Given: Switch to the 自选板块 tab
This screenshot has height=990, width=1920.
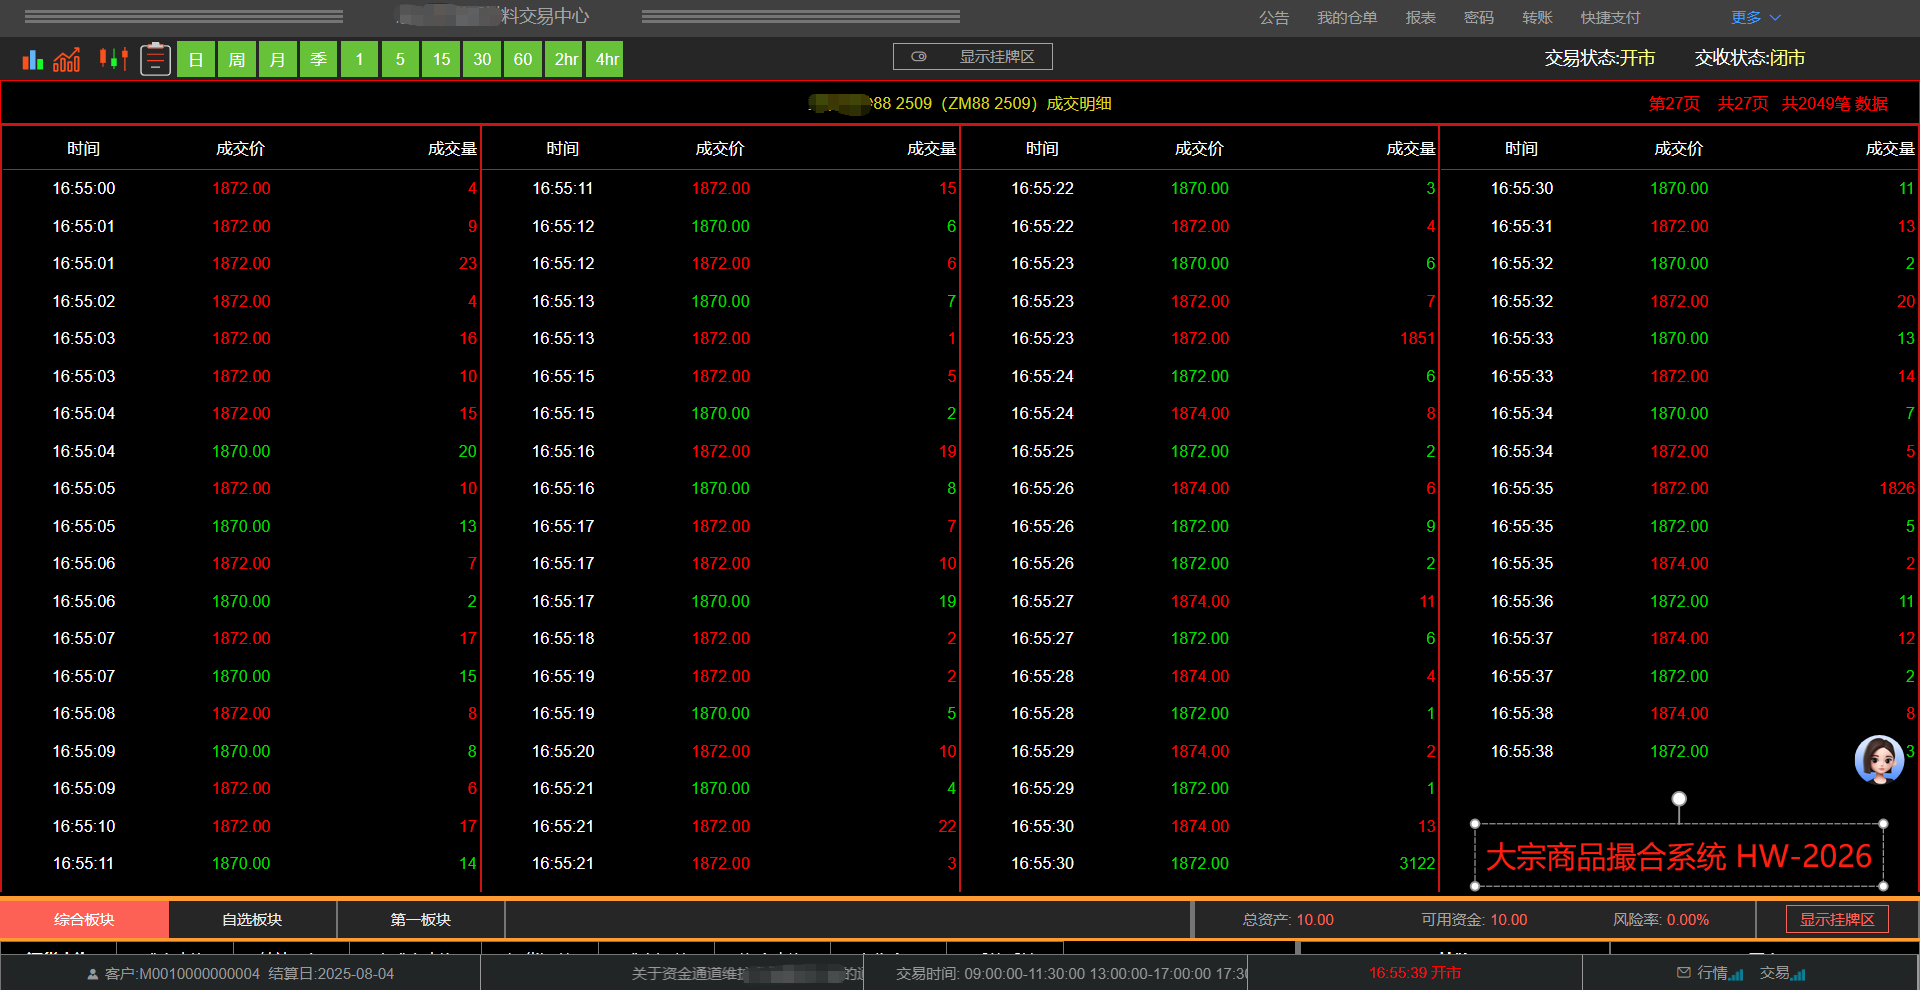Looking at the screenshot, I should (252, 920).
